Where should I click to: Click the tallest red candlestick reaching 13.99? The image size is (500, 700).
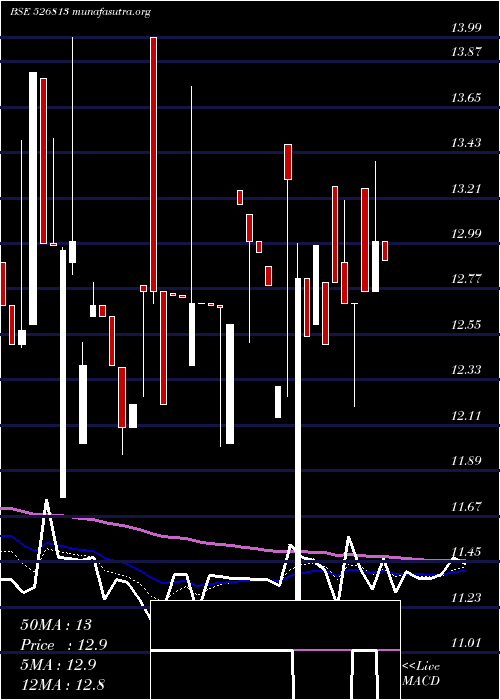(153, 164)
